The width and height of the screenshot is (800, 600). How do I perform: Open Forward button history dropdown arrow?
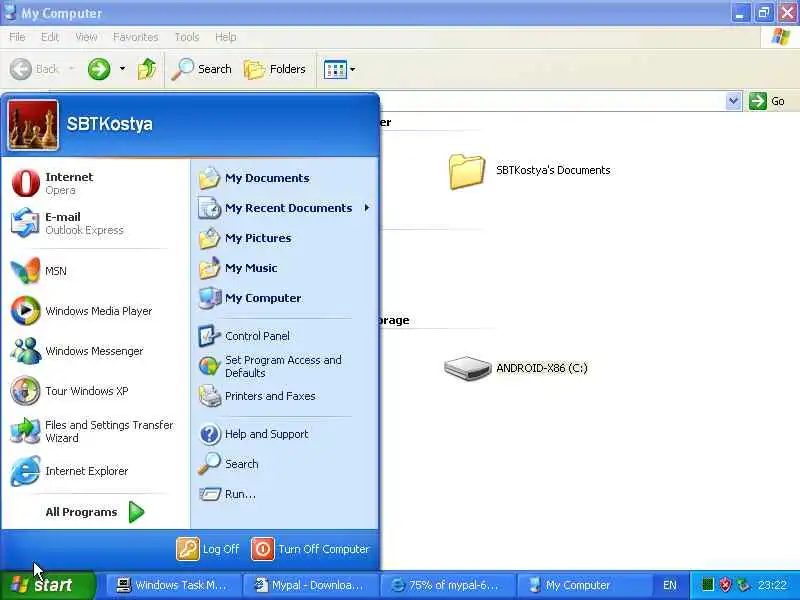122,68
